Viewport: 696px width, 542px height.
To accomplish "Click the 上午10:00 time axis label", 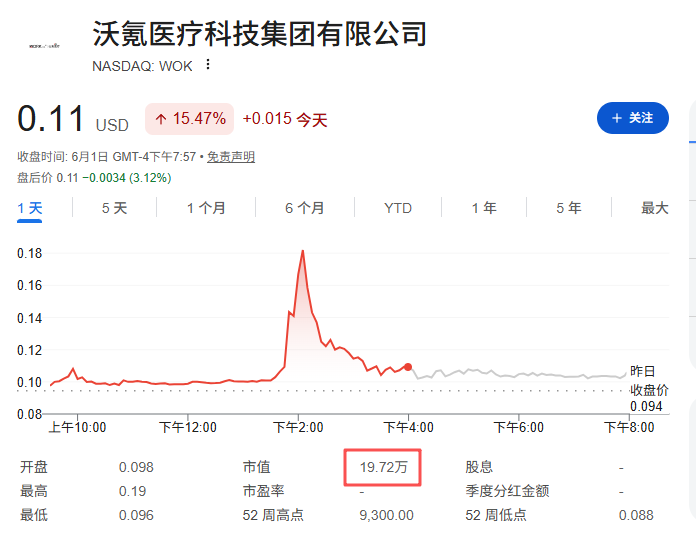I will (77, 427).
